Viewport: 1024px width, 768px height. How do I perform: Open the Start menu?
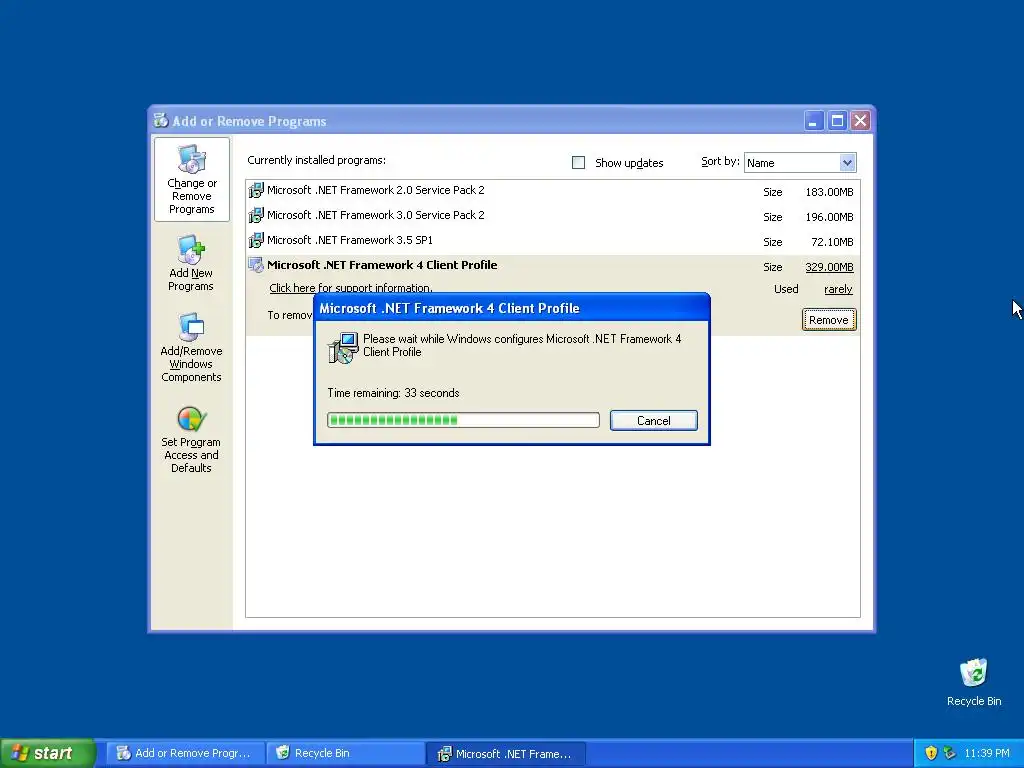(47, 753)
